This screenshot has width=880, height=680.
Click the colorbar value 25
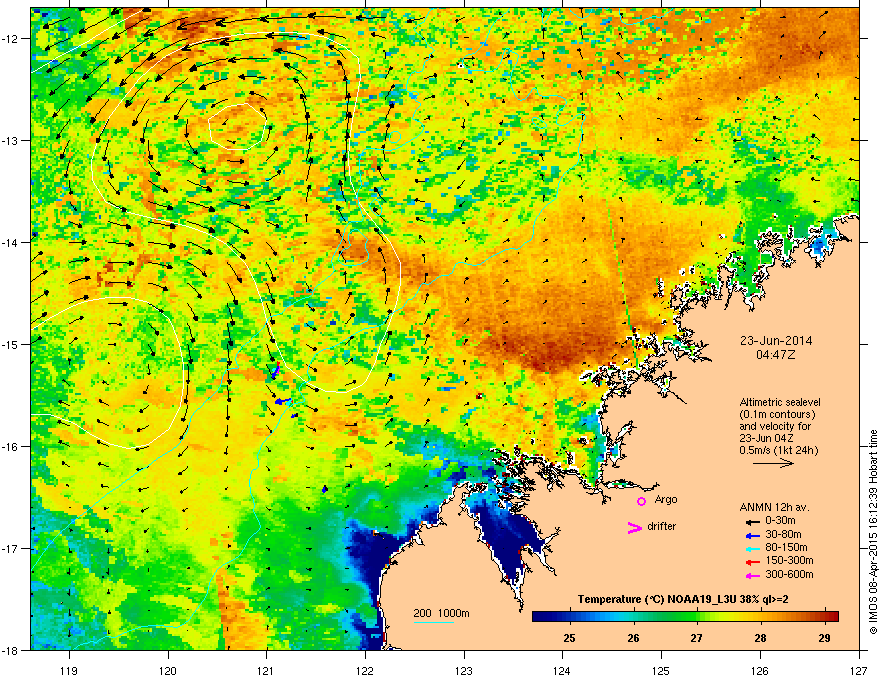click(569, 638)
